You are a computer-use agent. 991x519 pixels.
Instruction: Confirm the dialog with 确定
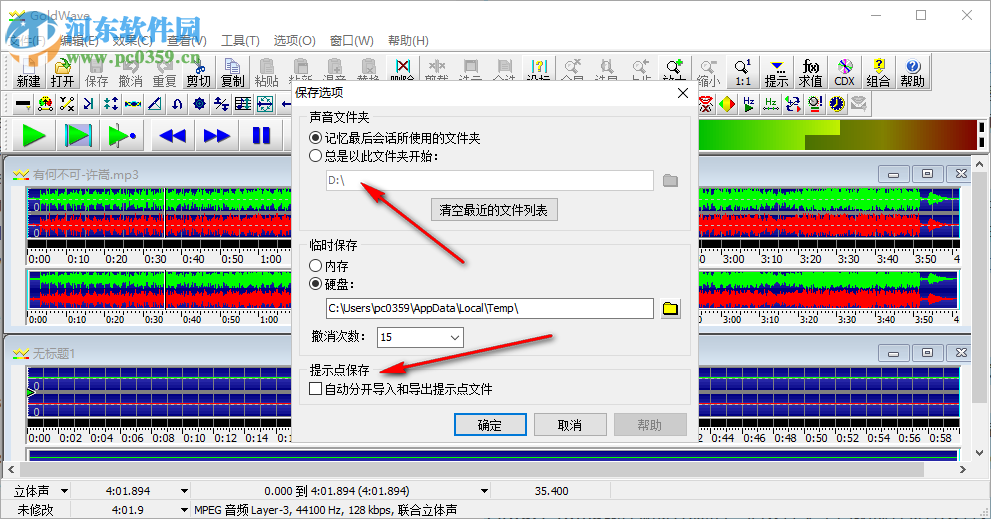click(490, 425)
